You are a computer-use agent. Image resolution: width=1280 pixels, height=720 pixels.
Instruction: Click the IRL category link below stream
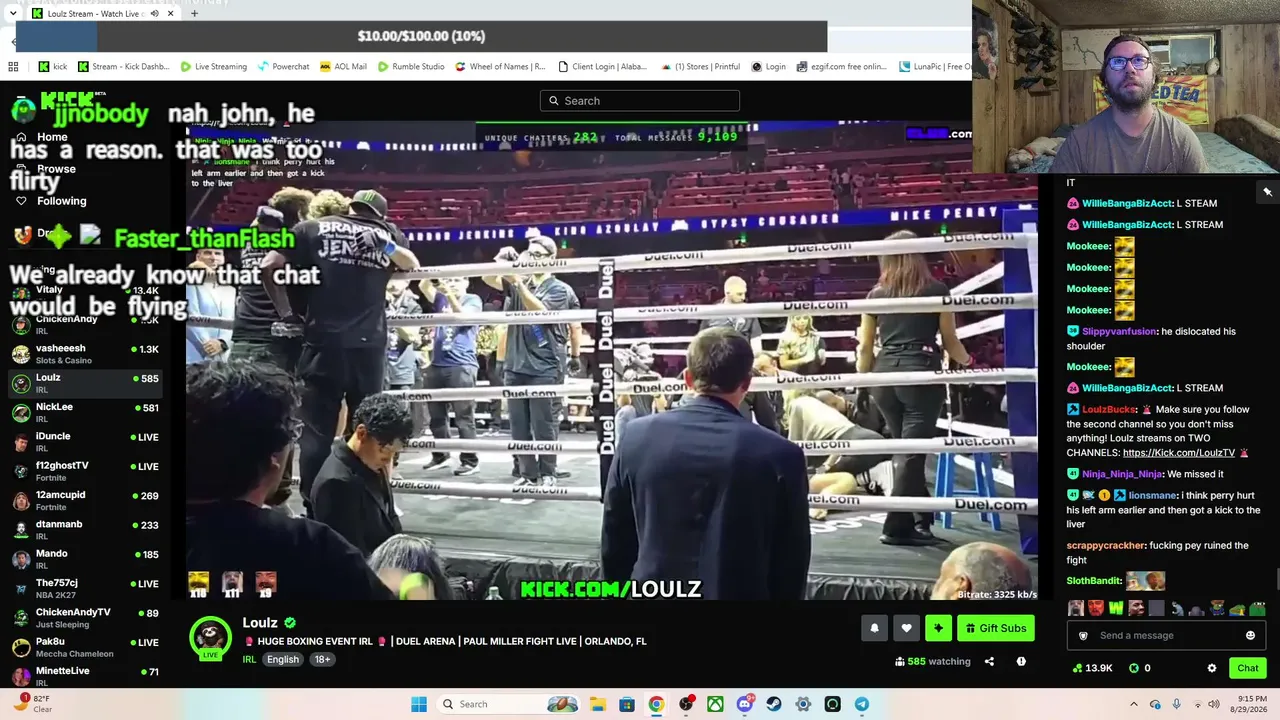(249, 659)
